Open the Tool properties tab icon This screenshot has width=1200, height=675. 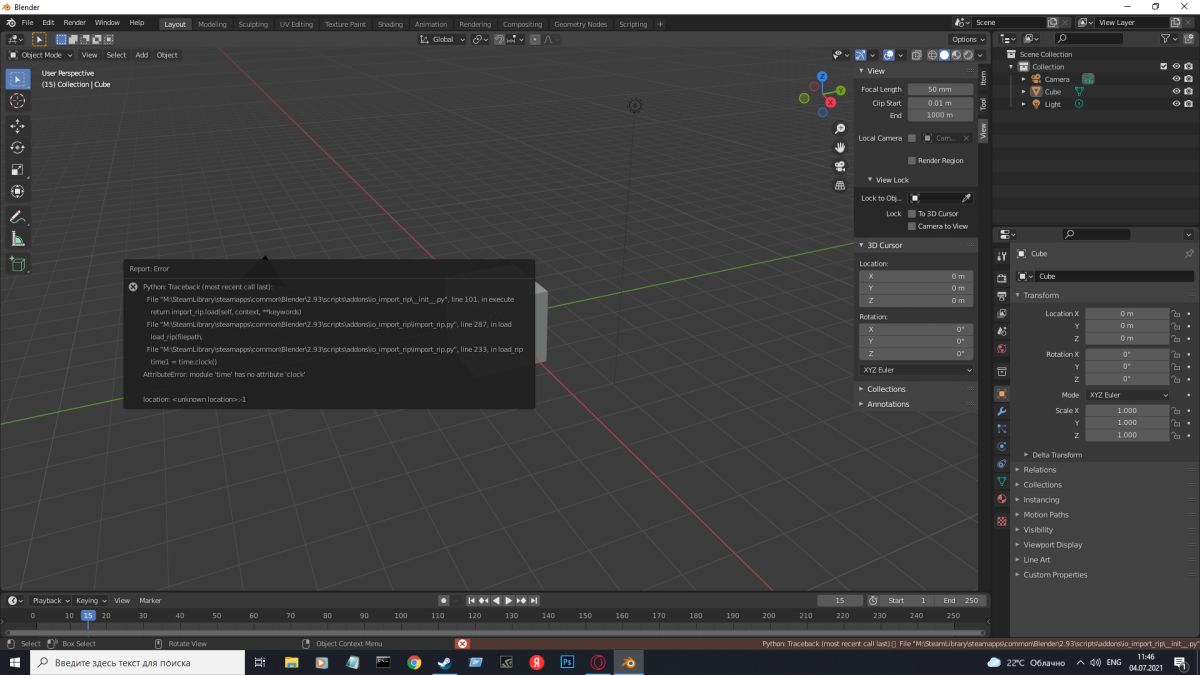click(1002, 257)
